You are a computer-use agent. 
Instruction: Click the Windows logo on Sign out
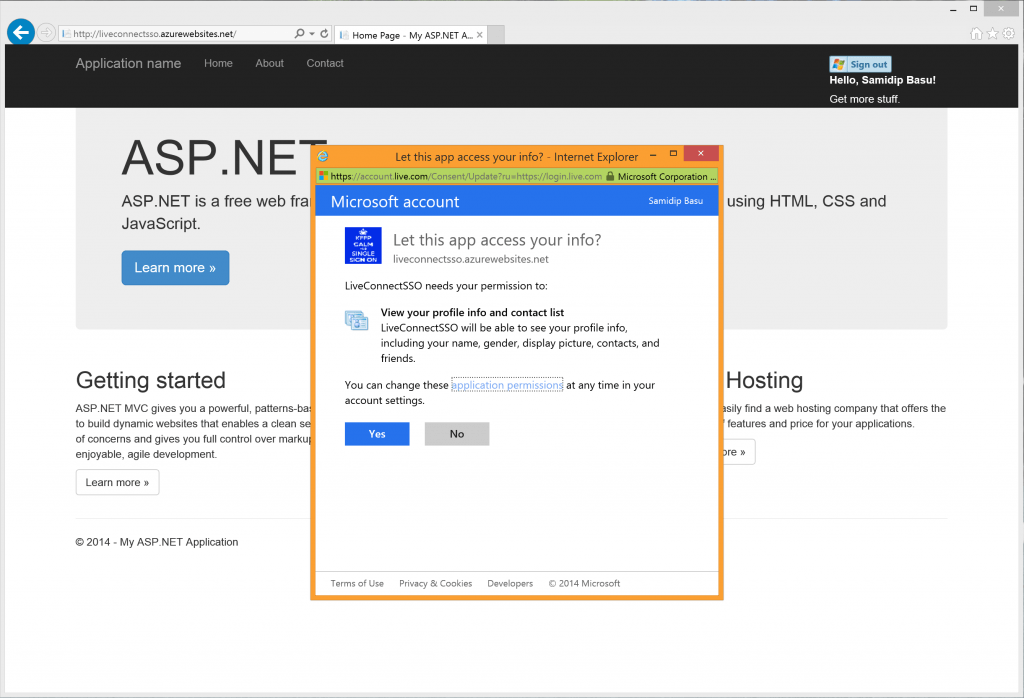[839, 64]
